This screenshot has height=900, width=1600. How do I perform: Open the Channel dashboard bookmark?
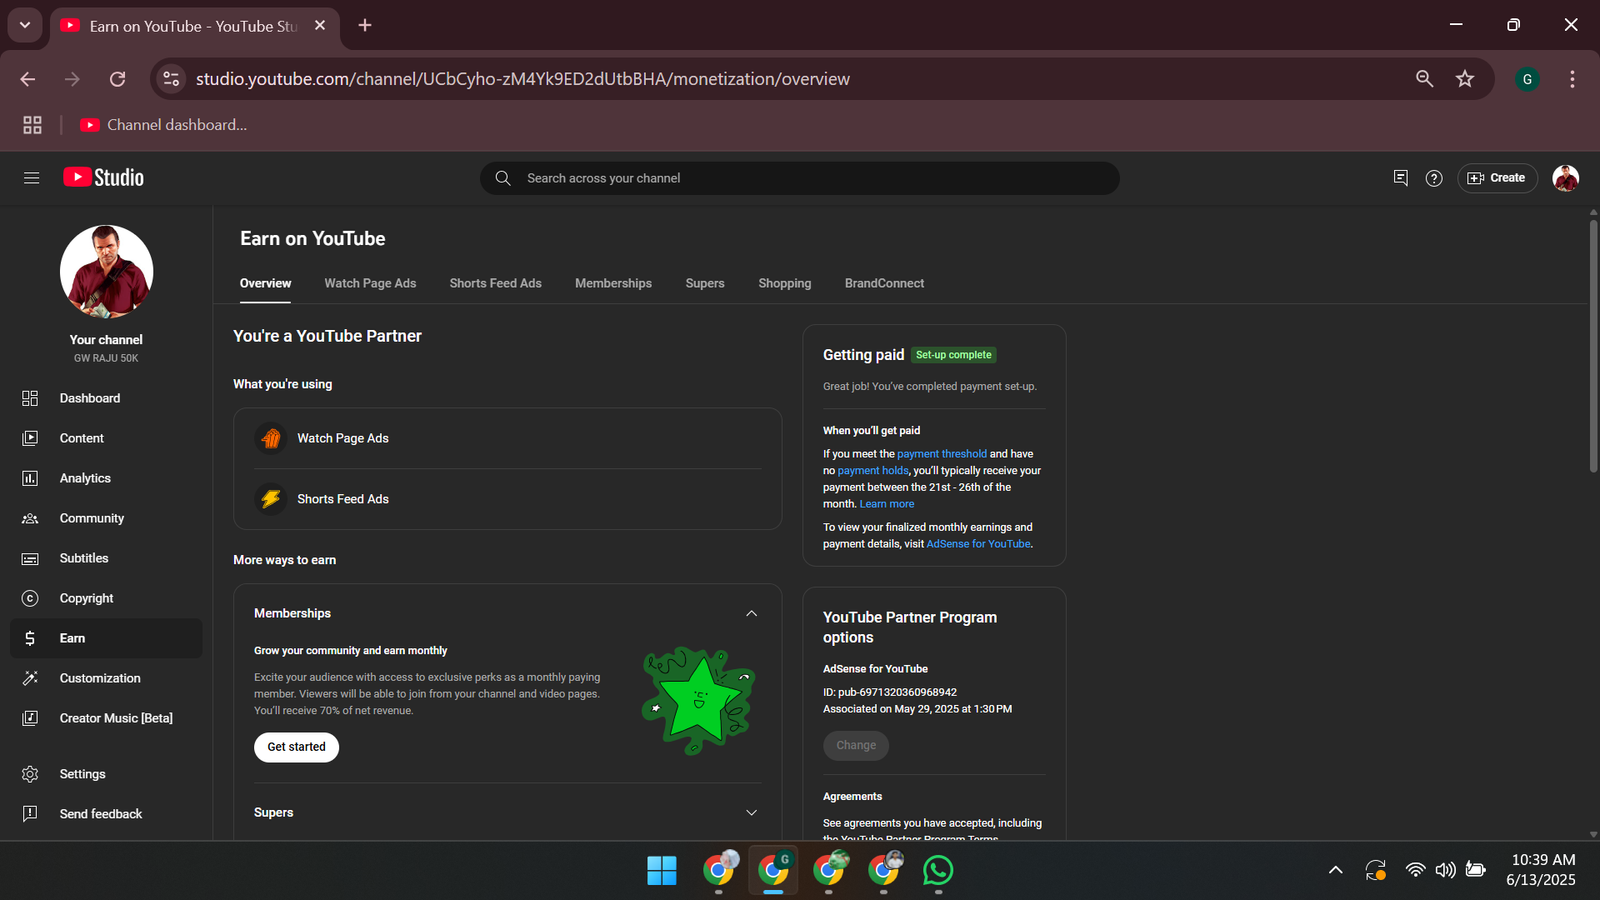click(x=163, y=125)
